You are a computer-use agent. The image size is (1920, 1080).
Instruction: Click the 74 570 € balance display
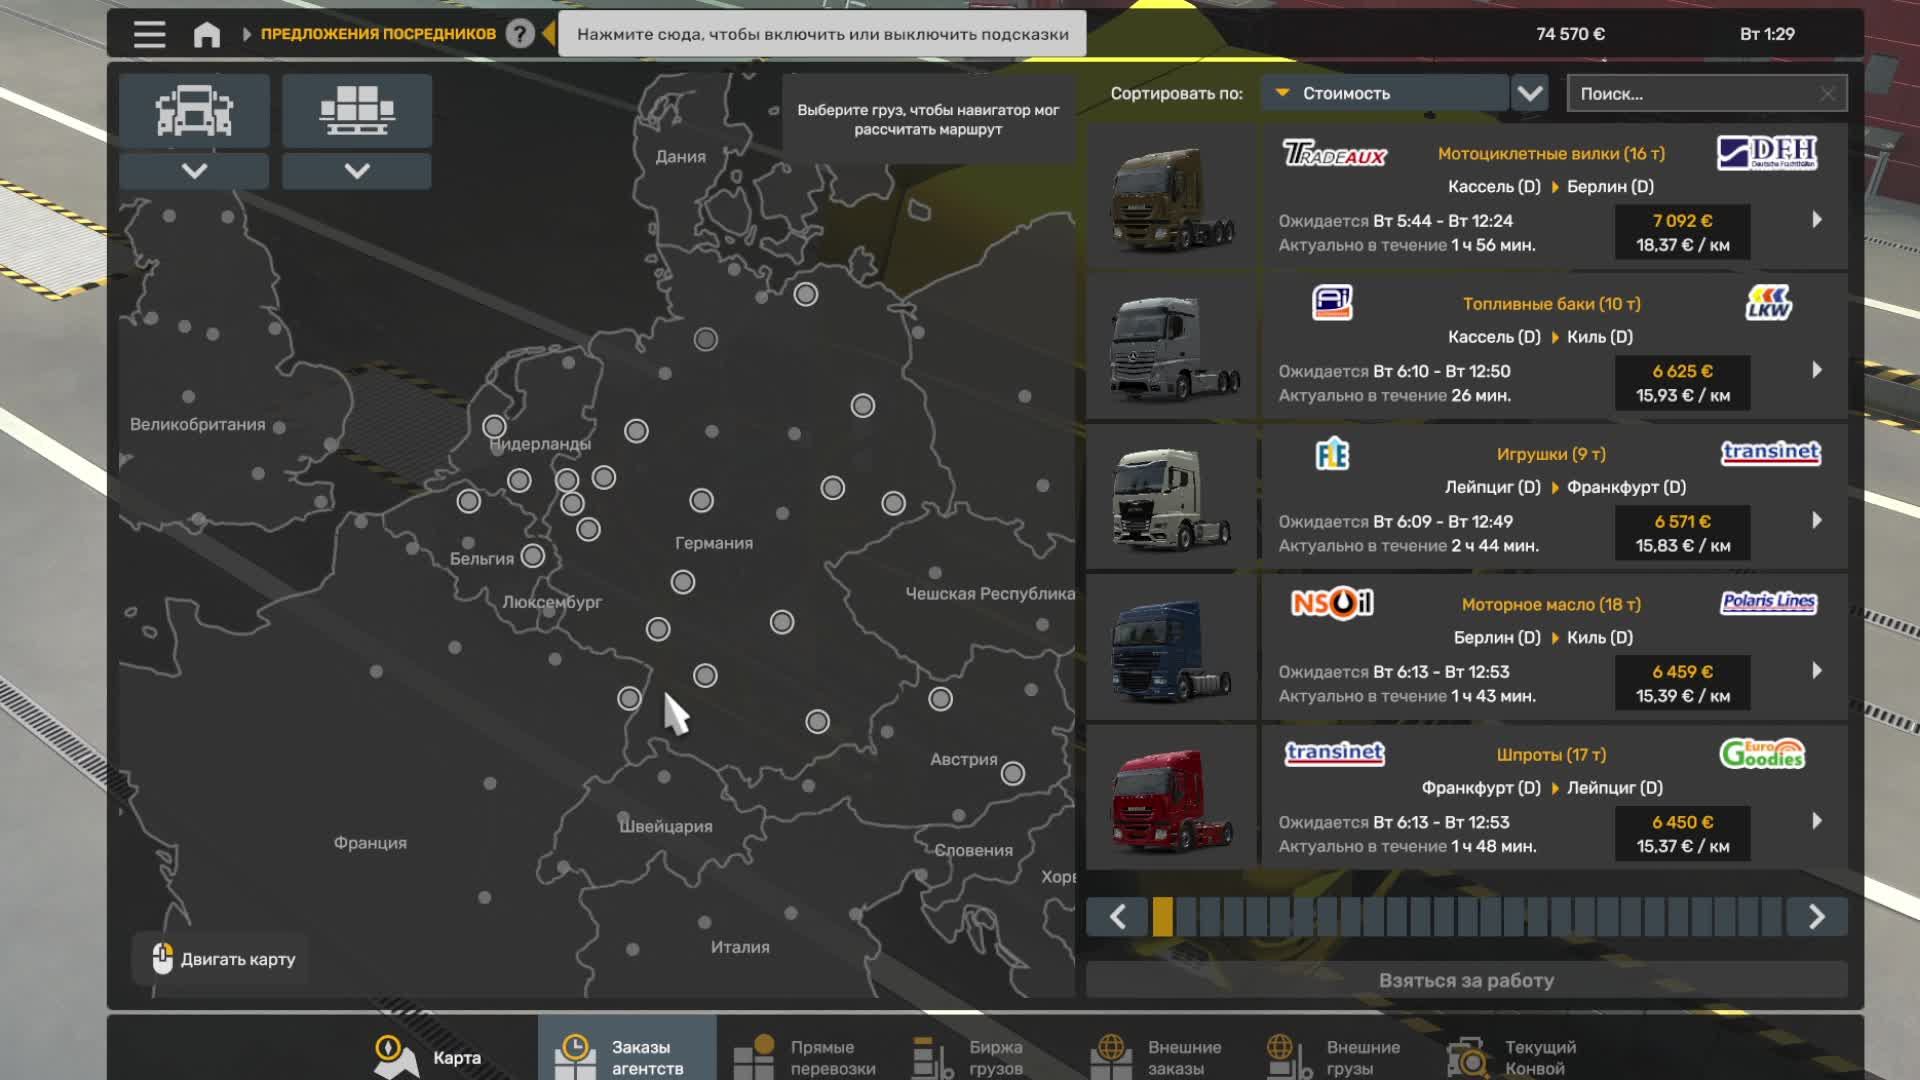pyautogui.click(x=1570, y=34)
